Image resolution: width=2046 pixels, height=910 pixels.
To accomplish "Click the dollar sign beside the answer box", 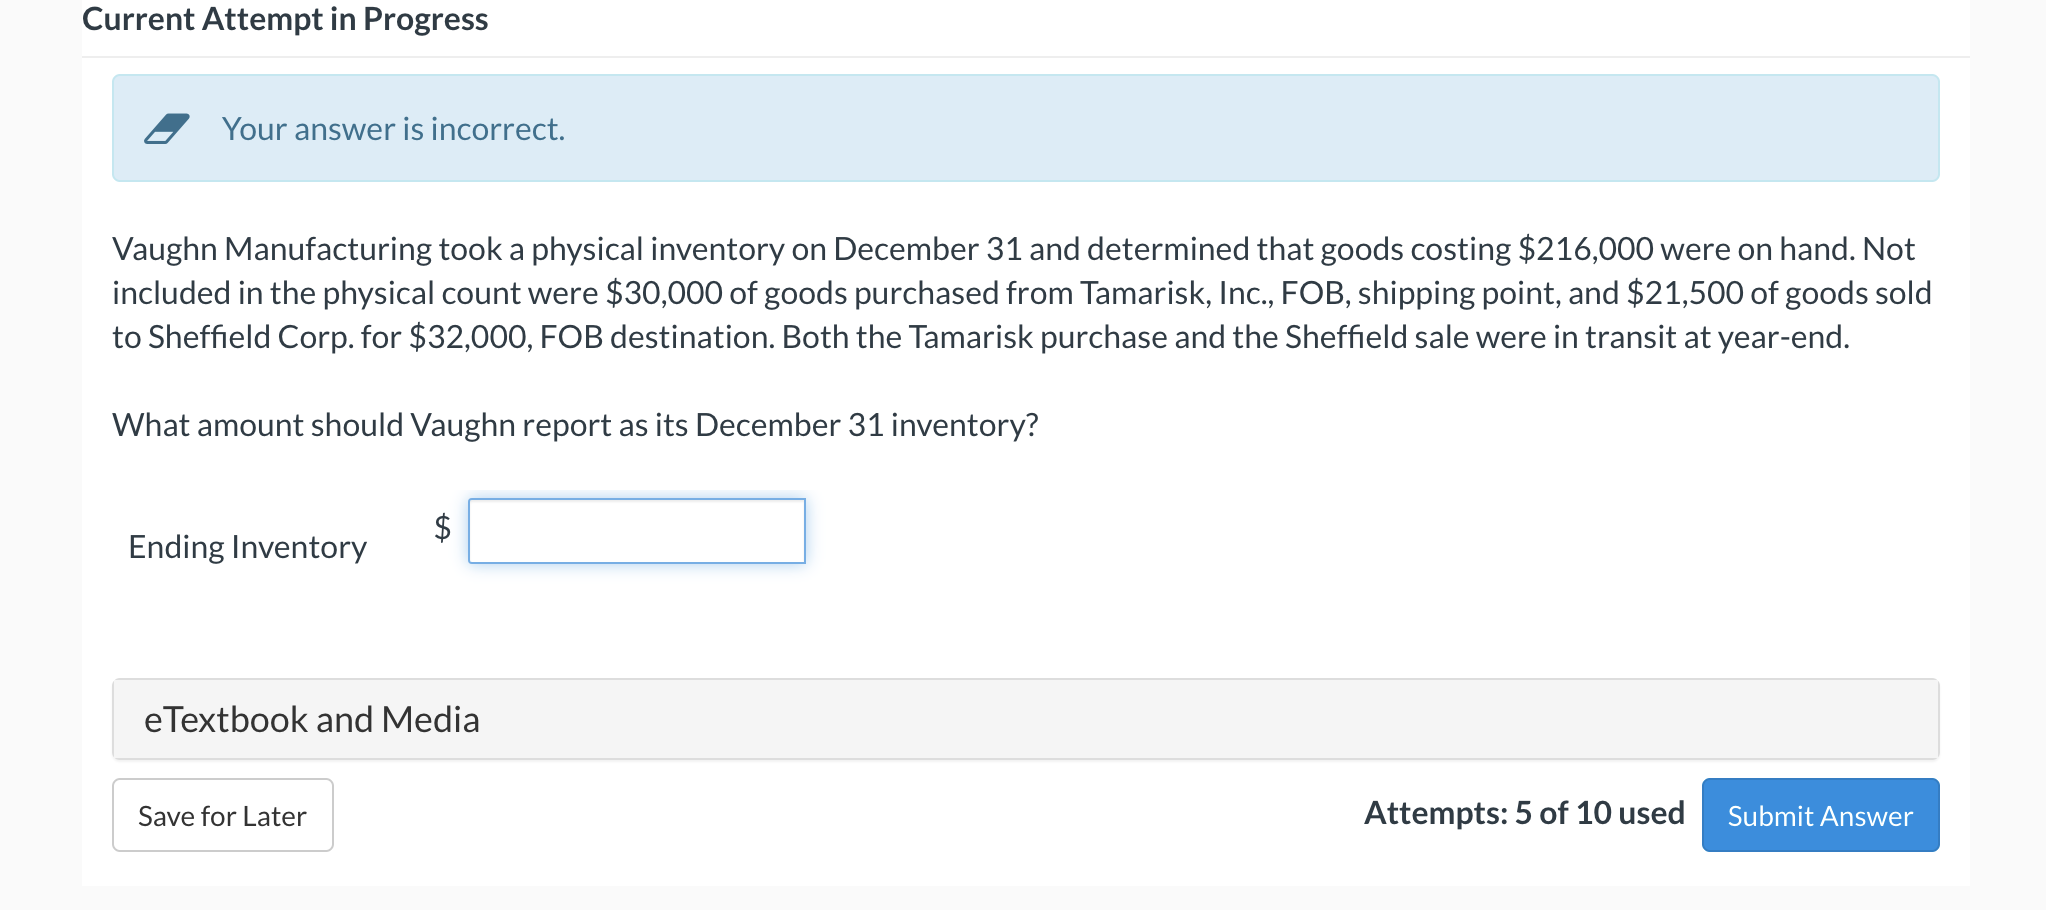I will (442, 526).
